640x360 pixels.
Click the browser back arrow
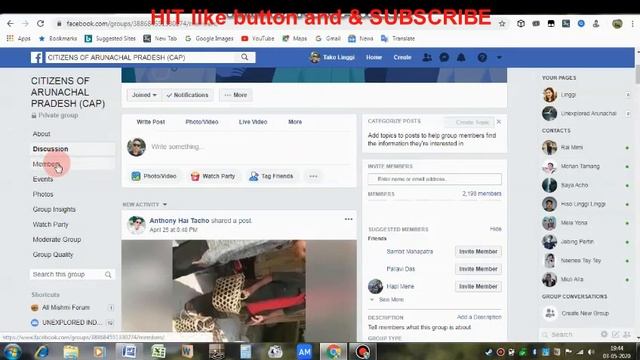pyautogui.click(x=10, y=24)
